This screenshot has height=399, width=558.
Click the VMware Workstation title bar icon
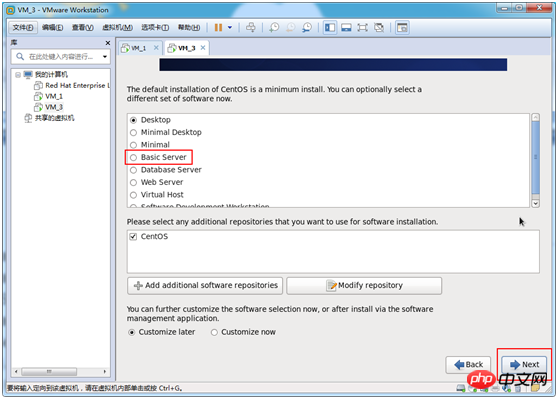[11, 10]
